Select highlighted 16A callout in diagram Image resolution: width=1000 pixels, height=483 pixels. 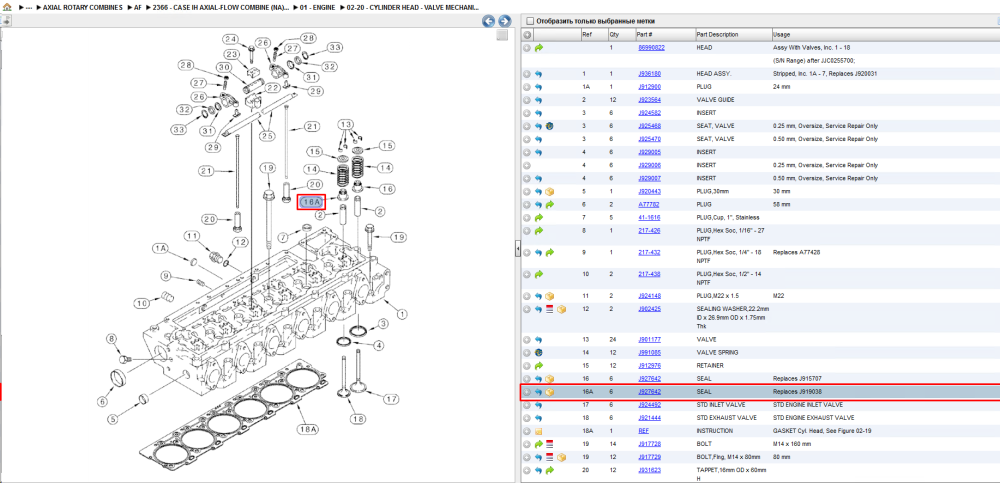pyautogui.click(x=312, y=202)
